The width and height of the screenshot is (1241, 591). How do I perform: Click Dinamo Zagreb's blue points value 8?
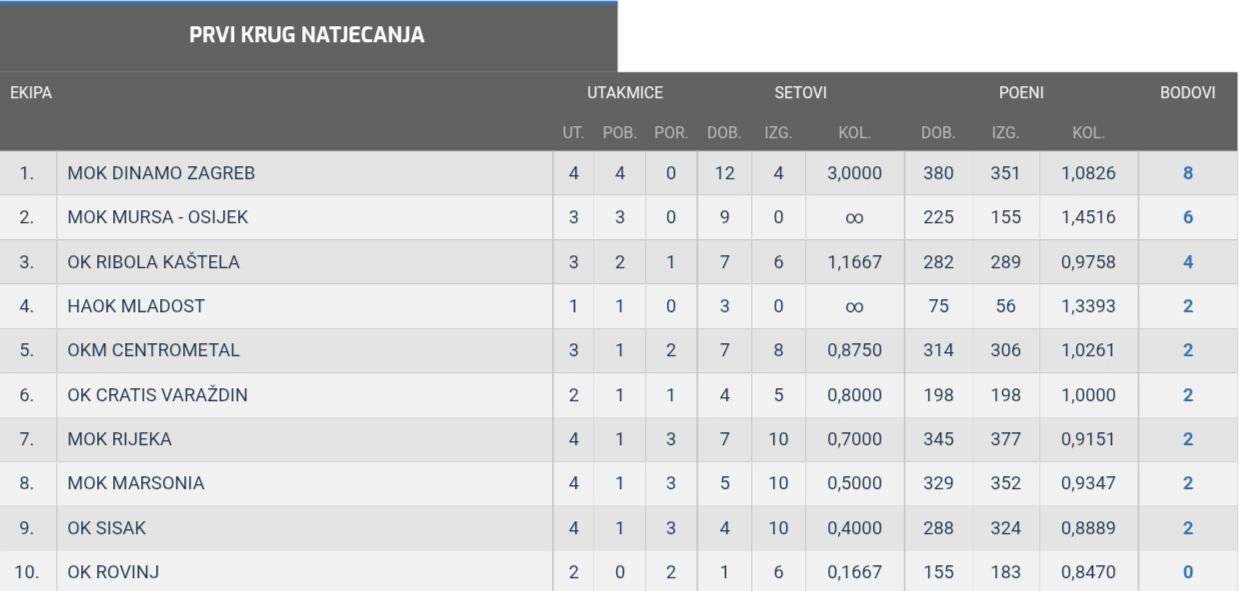tap(1188, 173)
